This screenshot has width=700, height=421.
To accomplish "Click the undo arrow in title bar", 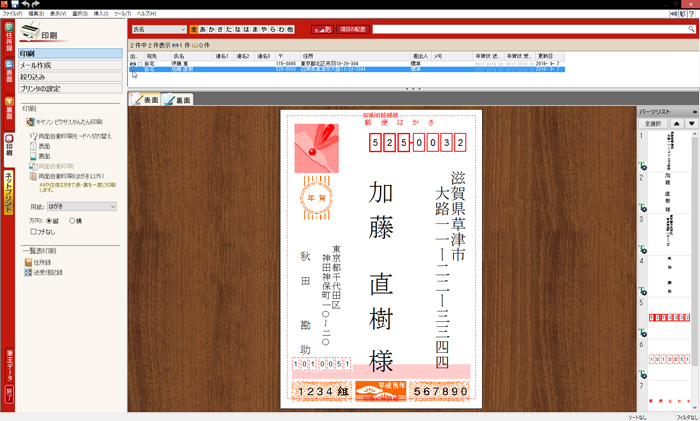I will (26, 4).
